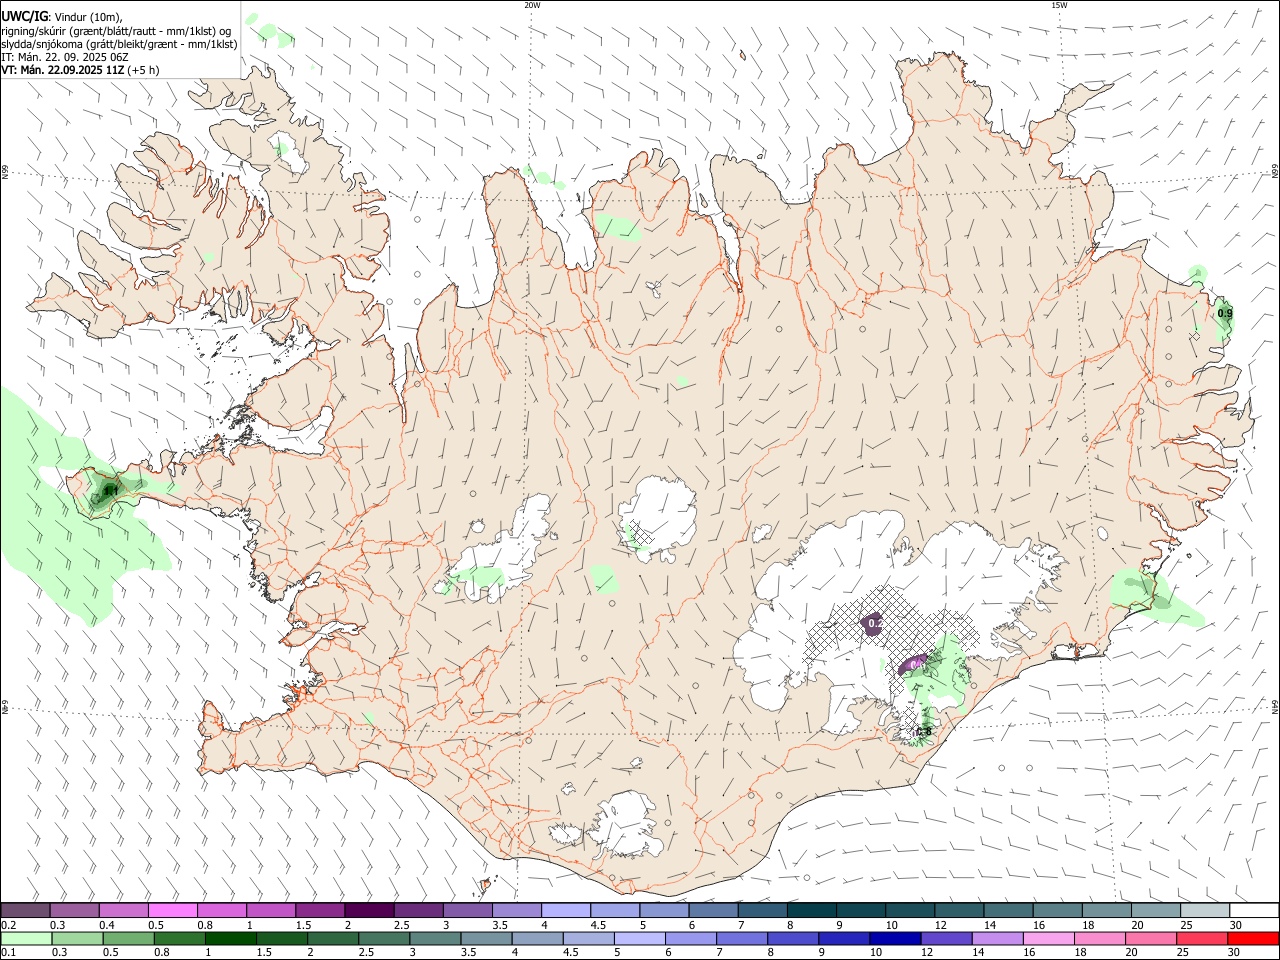This screenshot has width=1280, height=960.
Task: Click the 4 light periwinkle swatch in upper legend row
Action: (565, 910)
